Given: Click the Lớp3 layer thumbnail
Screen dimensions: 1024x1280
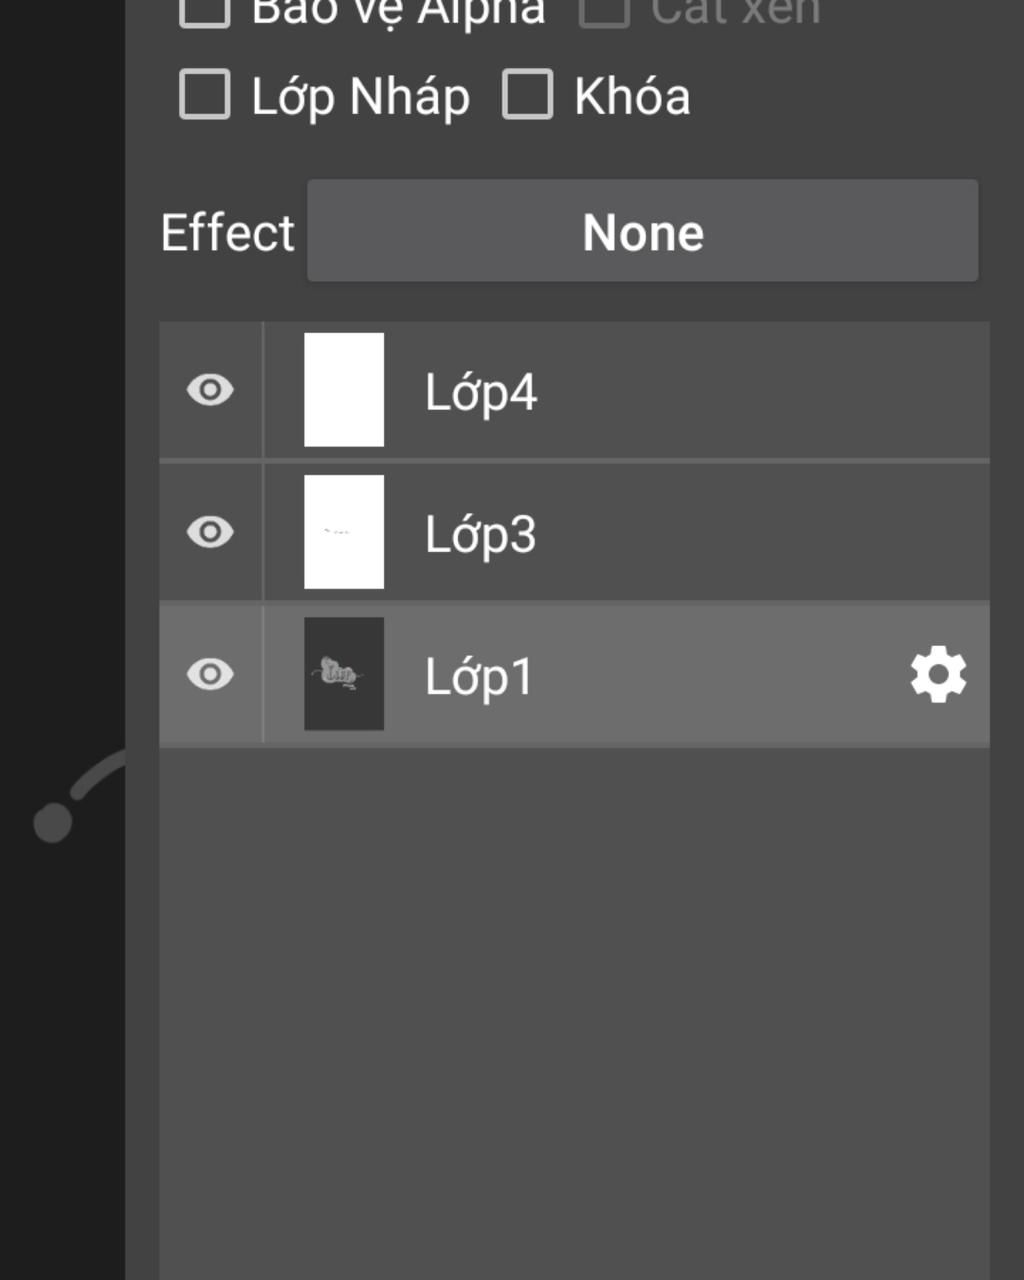Looking at the screenshot, I should click(344, 532).
